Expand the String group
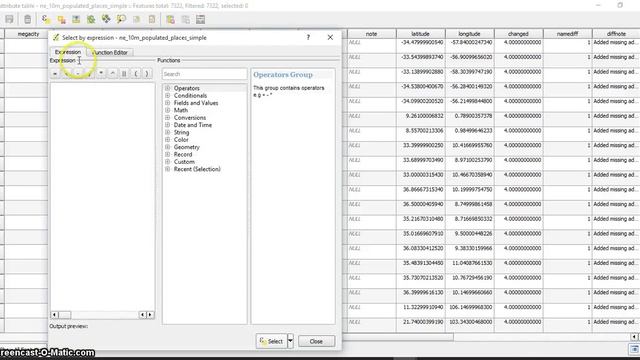 point(167,132)
